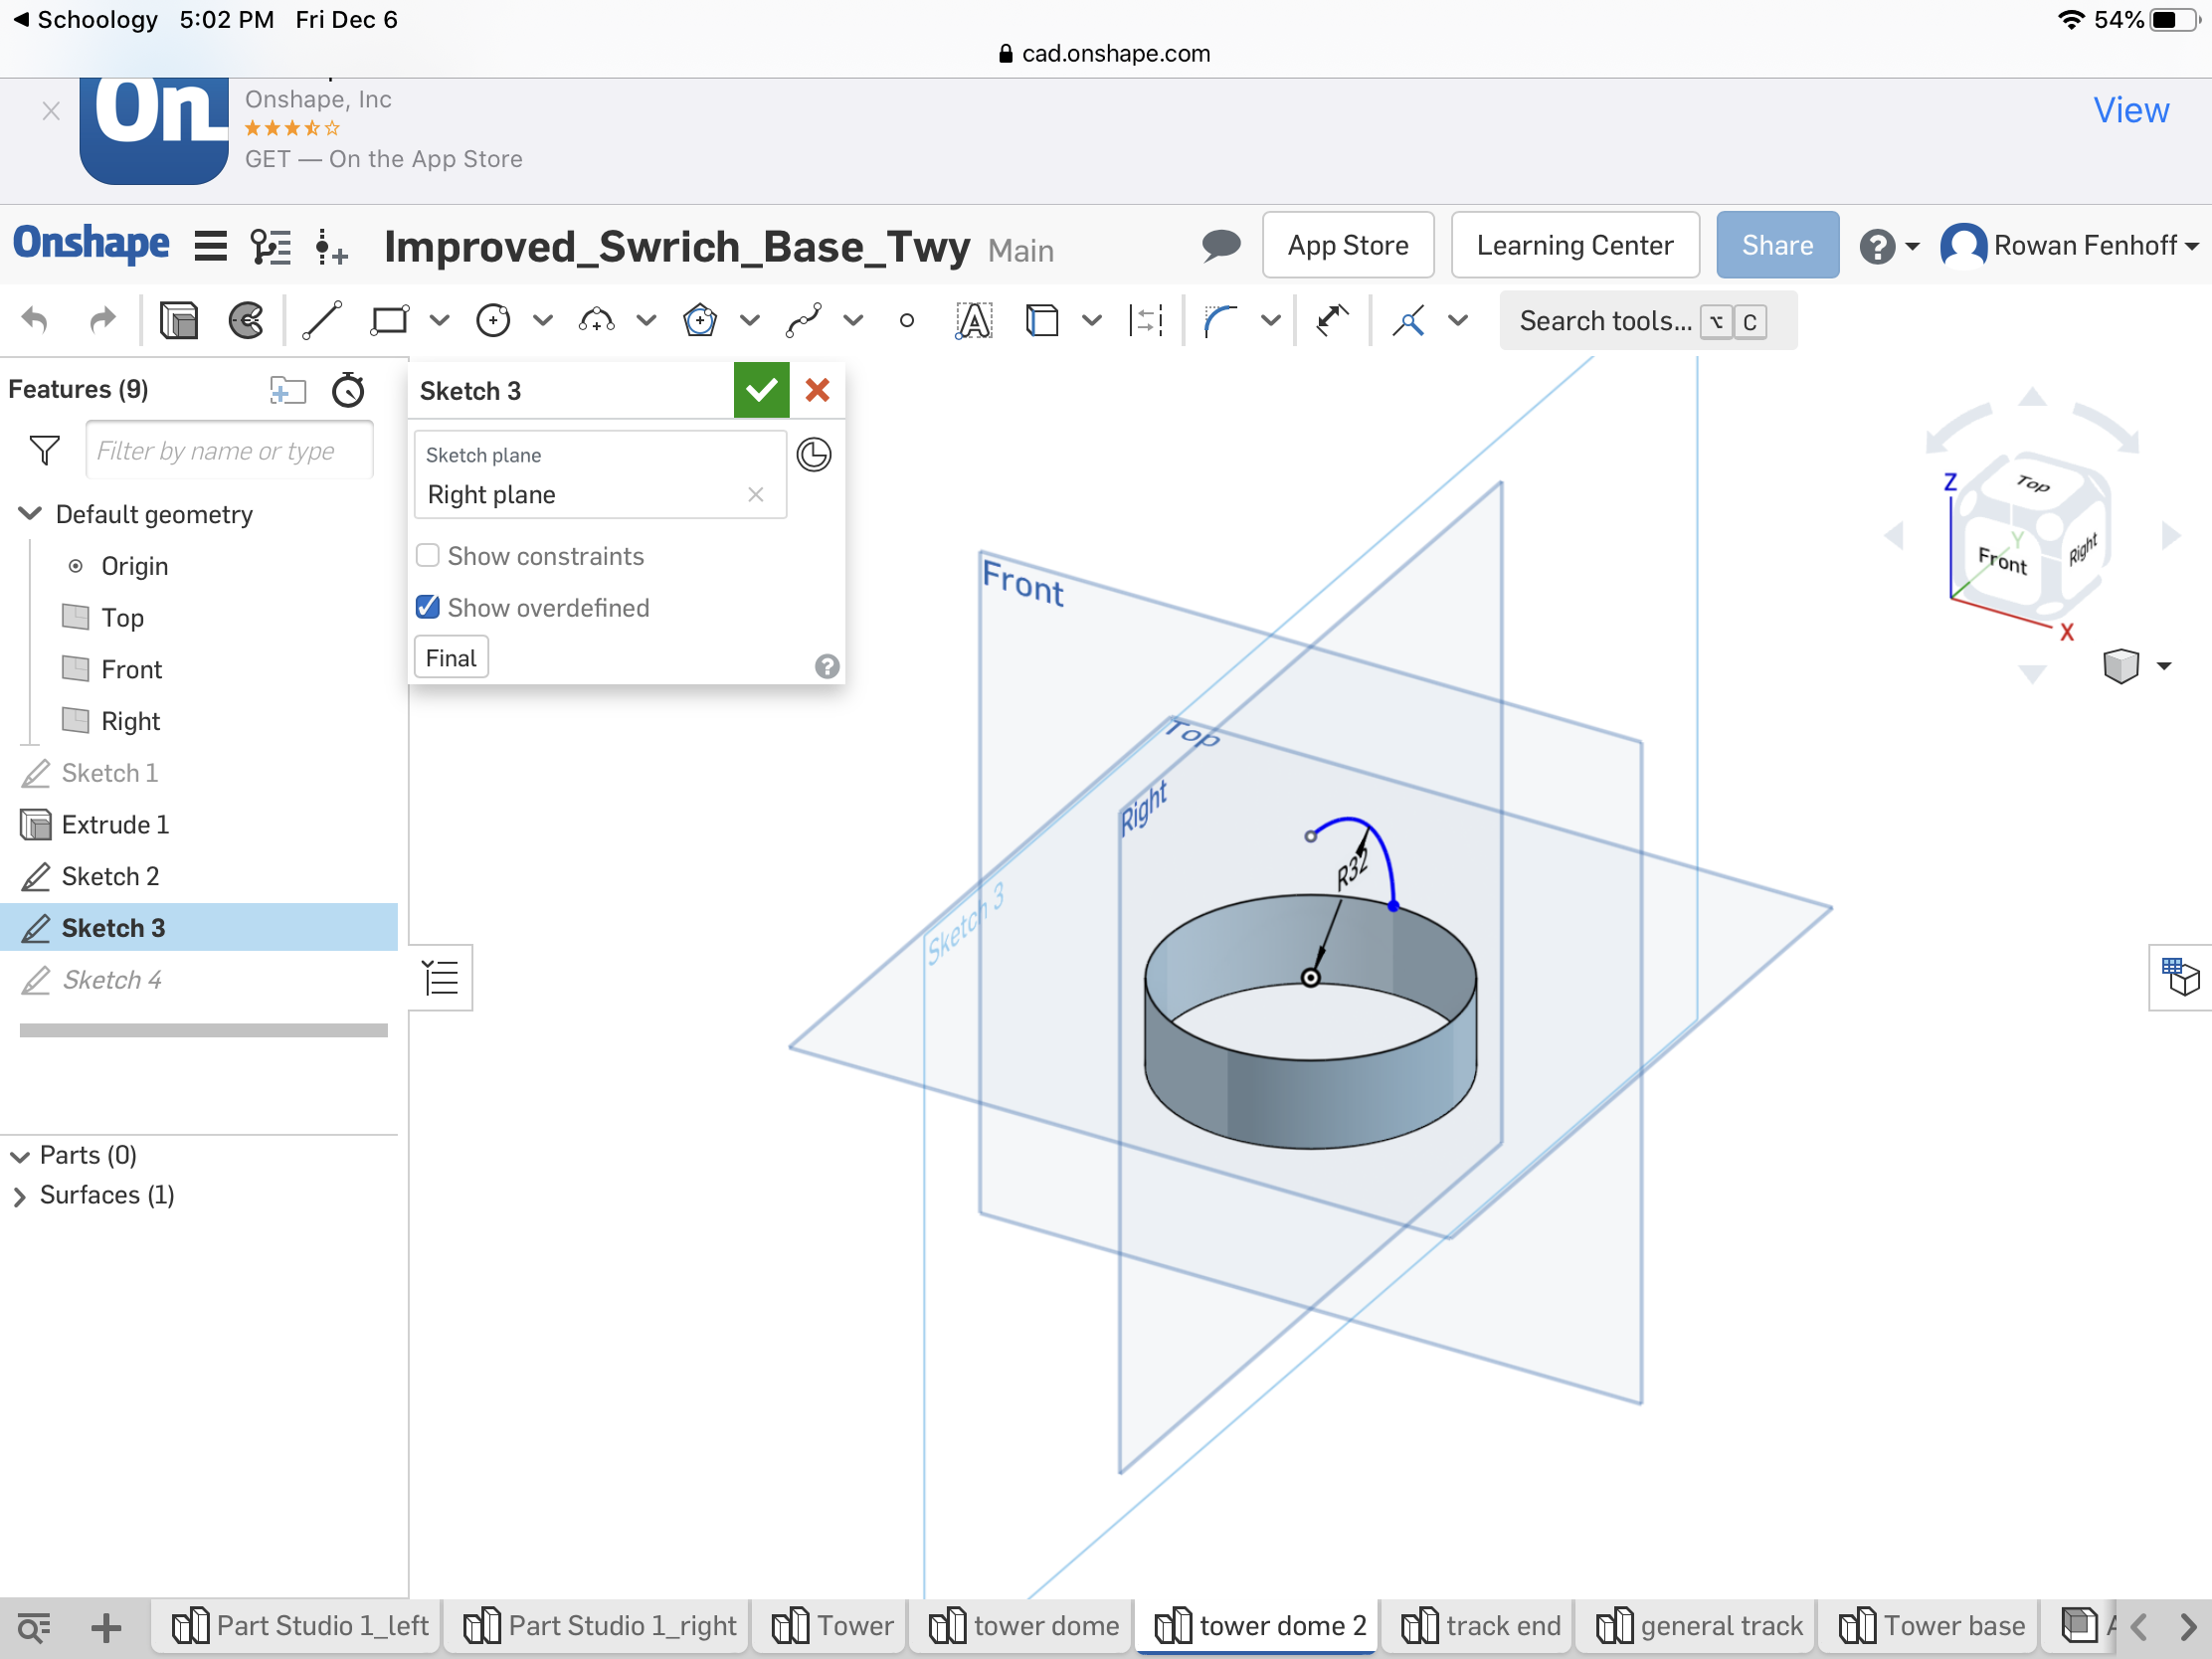This screenshot has height=1659, width=2212.
Task: Click the Final button in sketch dialog
Action: click(450, 658)
